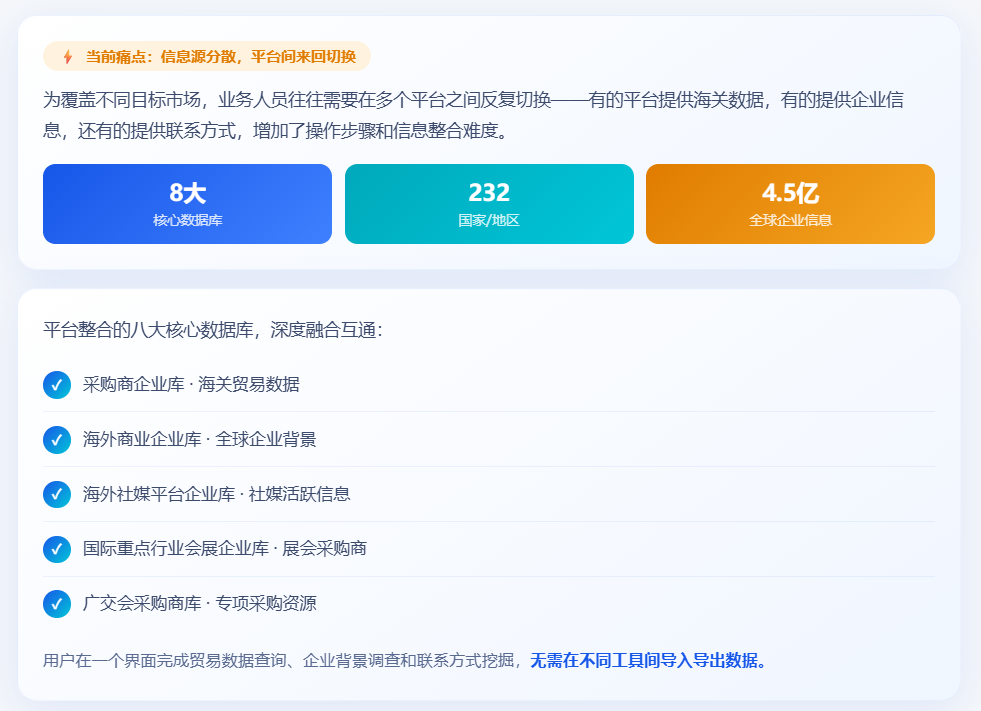Click the text 海外社媒平台企业库 · 社媒活跃信息

point(216,494)
